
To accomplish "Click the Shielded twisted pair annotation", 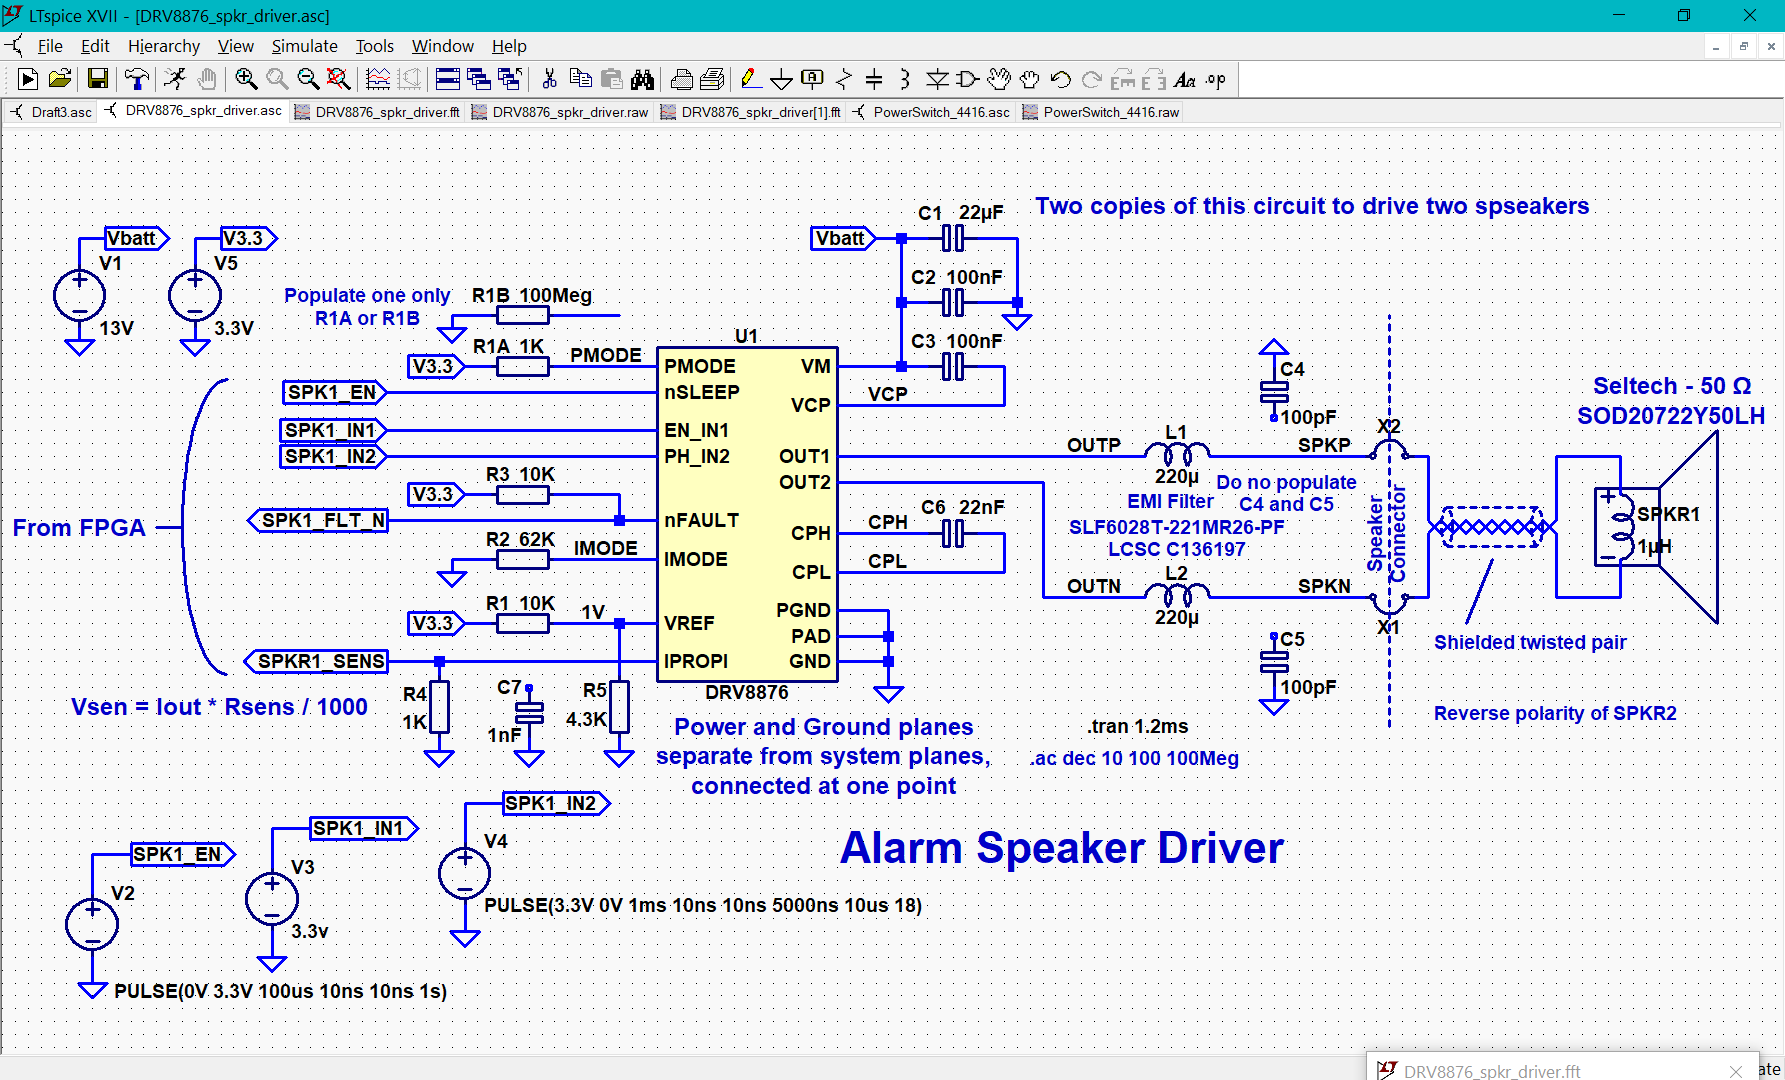I will click(1530, 642).
